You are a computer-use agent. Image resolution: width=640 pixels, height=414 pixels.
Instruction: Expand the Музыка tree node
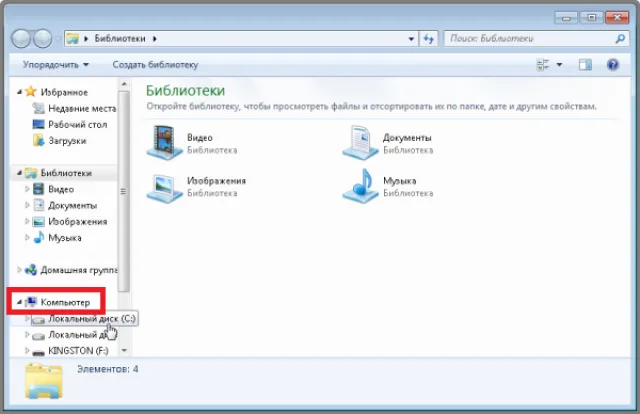(x=27, y=237)
